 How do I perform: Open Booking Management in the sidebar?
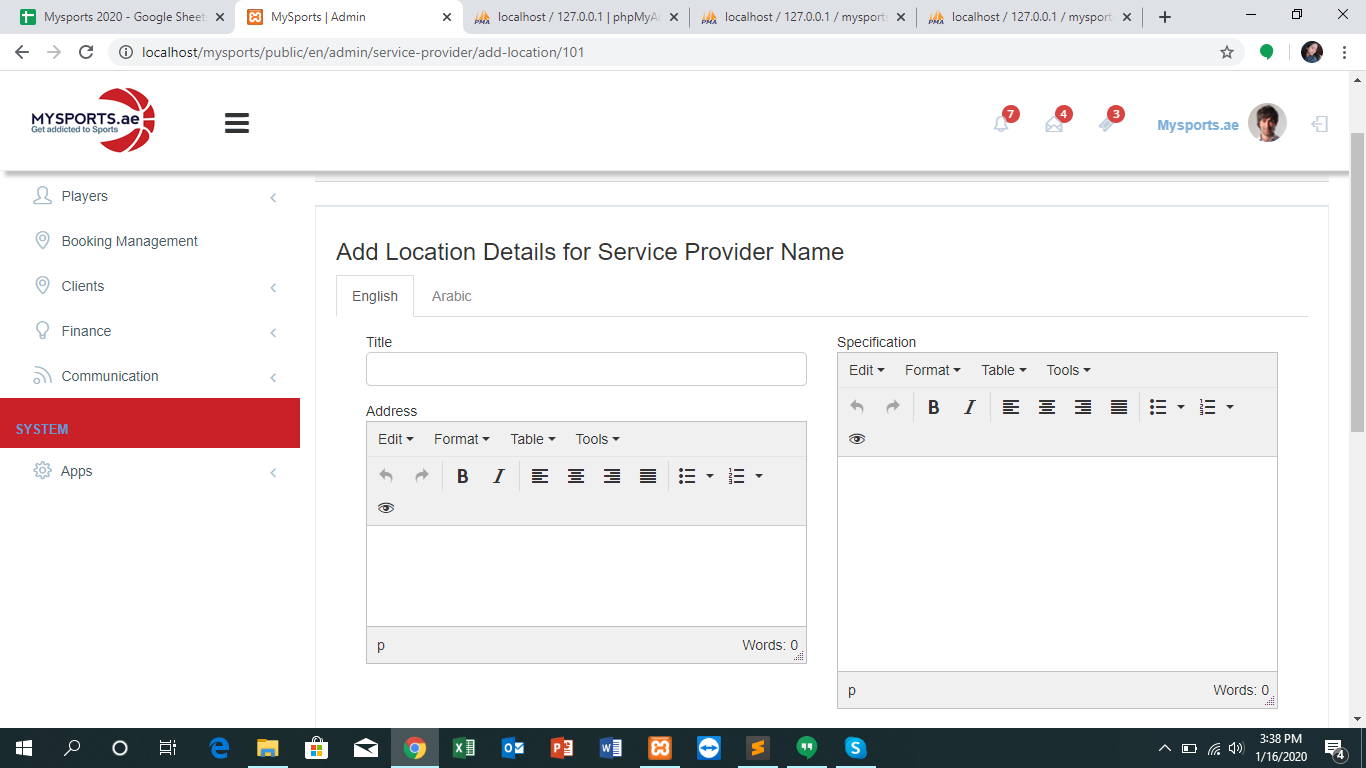pos(129,241)
